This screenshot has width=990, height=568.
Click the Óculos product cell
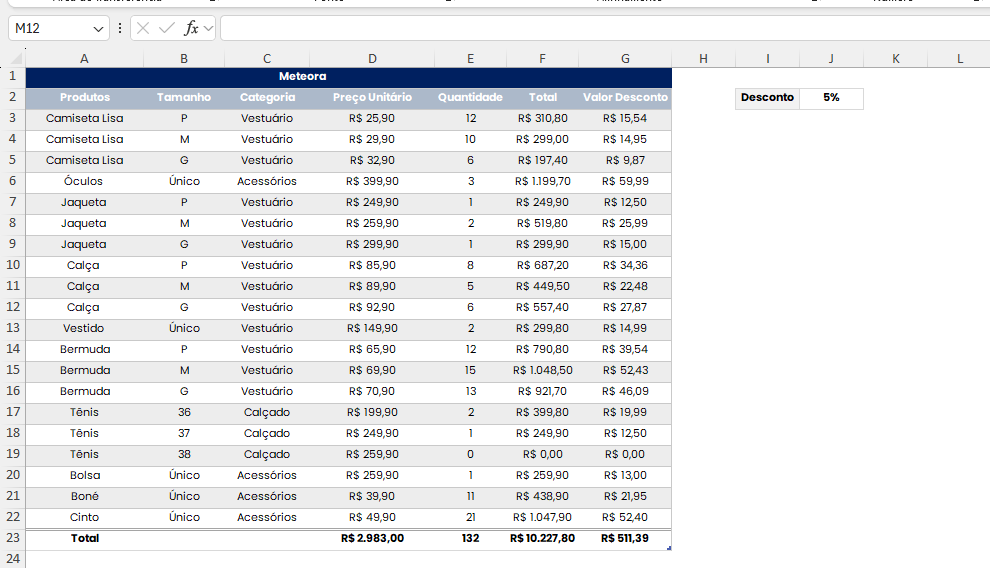[x=85, y=181]
